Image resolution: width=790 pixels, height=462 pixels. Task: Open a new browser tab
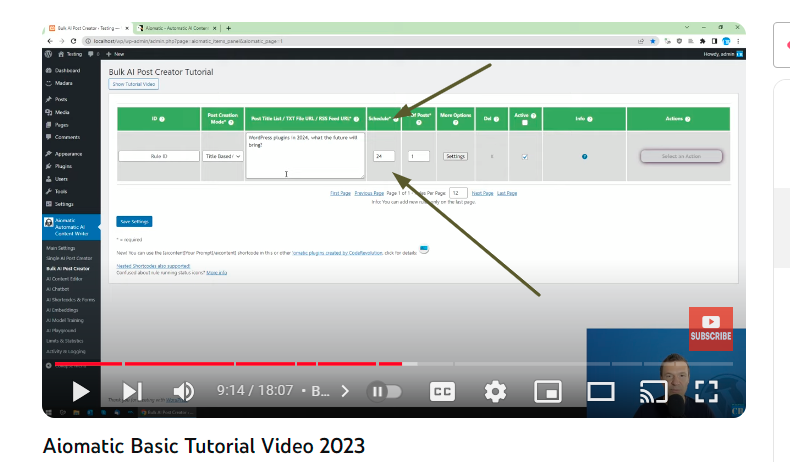(x=228, y=28)
